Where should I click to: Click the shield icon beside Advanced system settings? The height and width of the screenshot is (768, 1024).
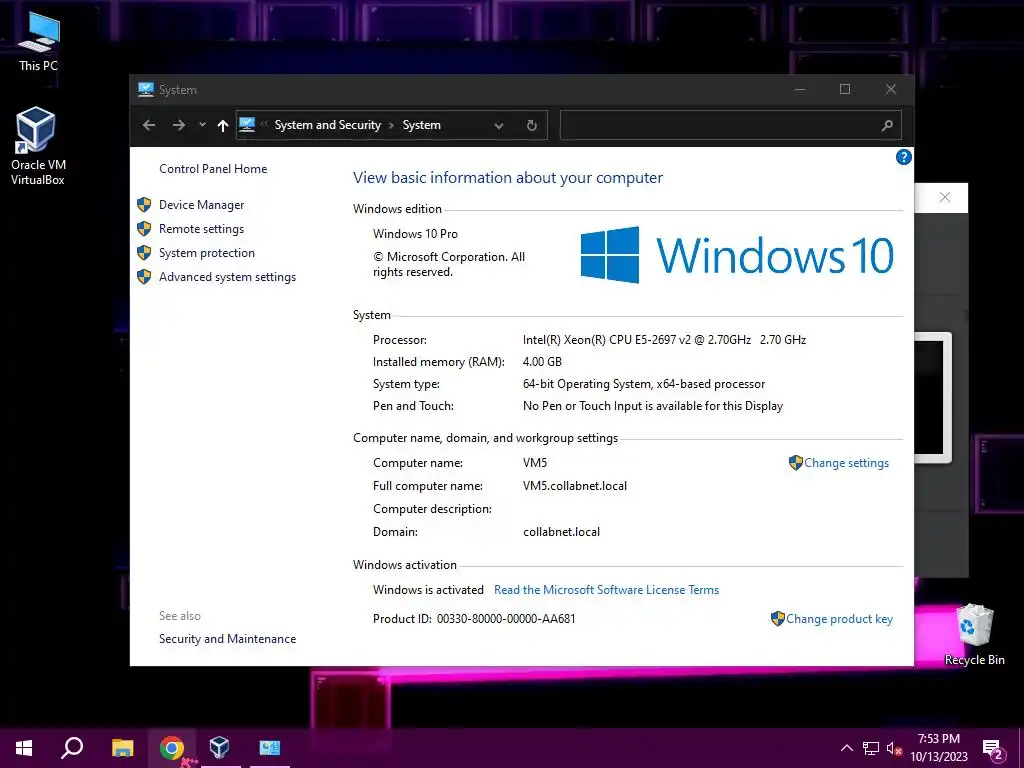144,277
